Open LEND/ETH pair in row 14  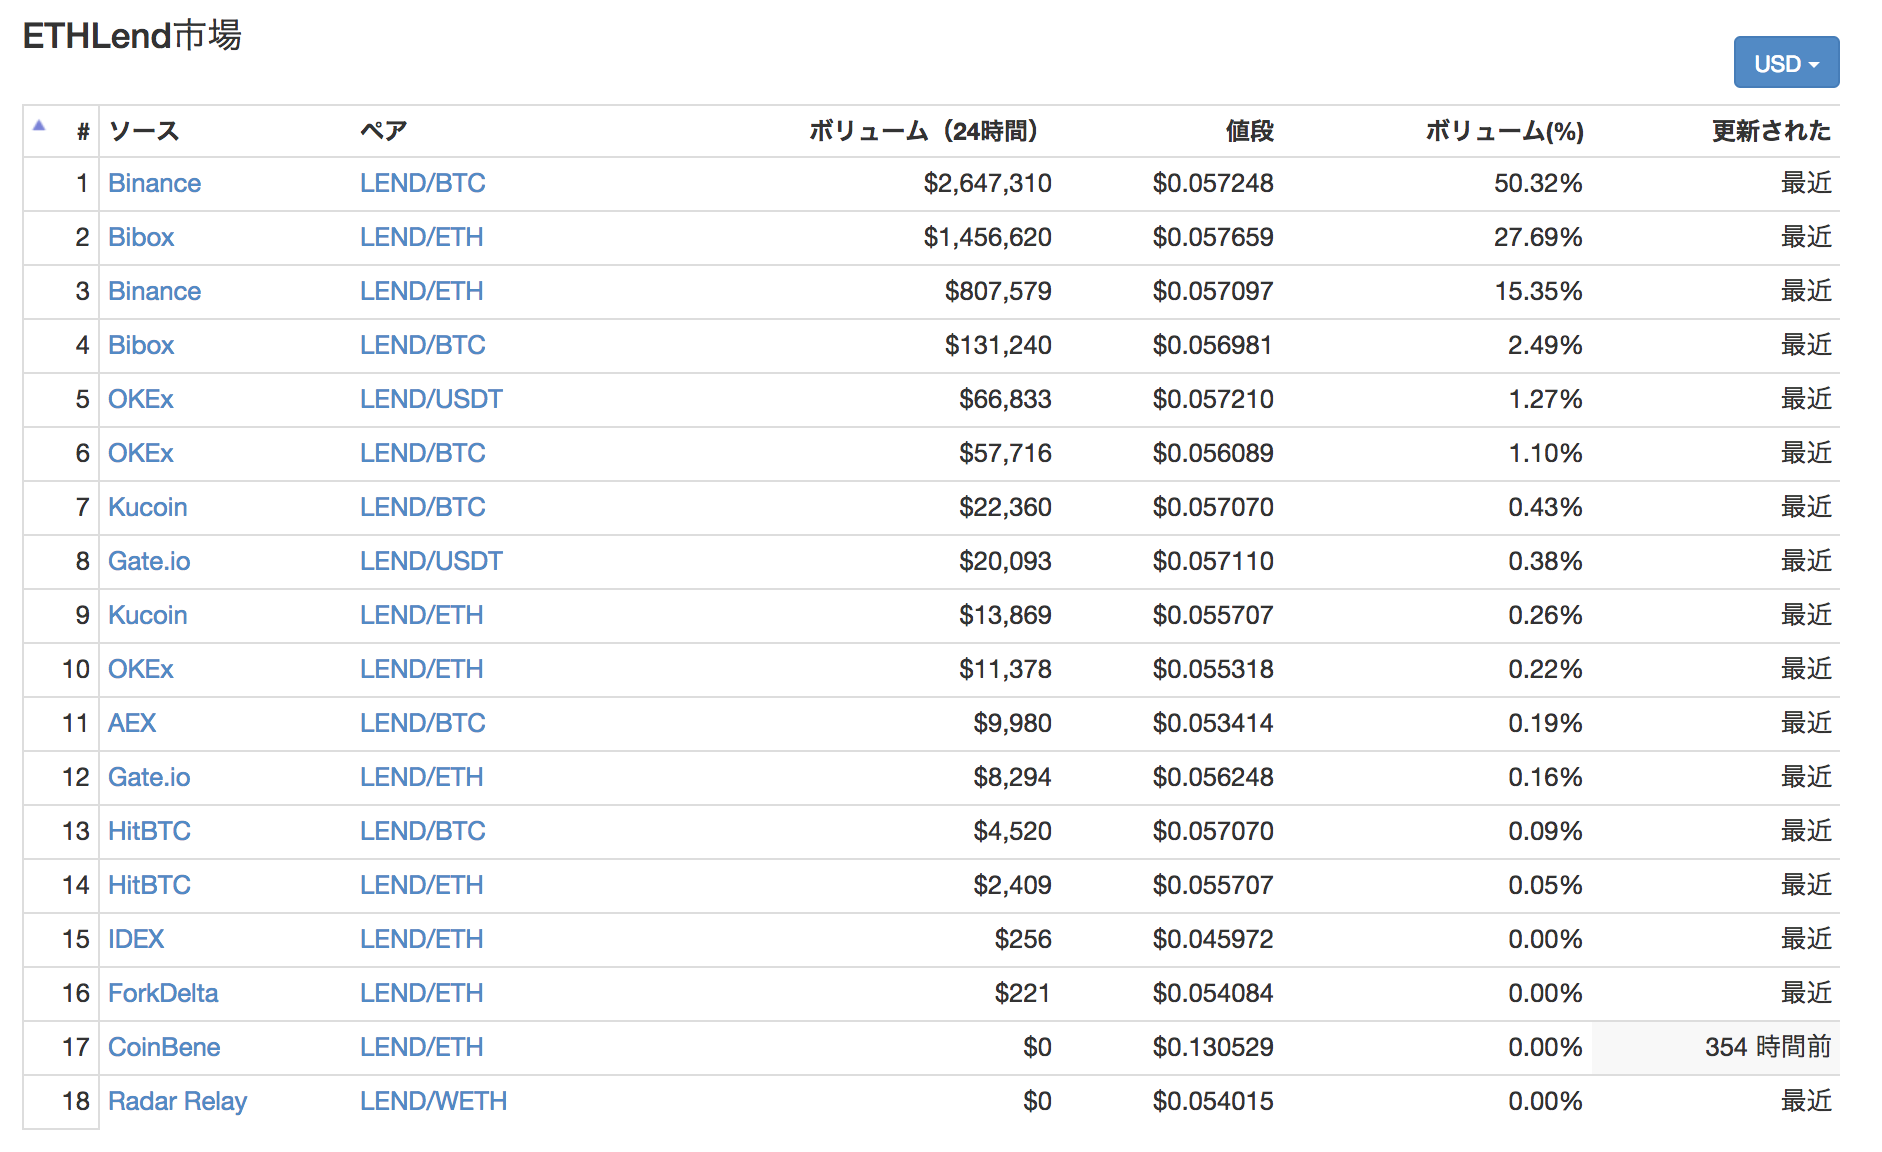pos(421,885)
